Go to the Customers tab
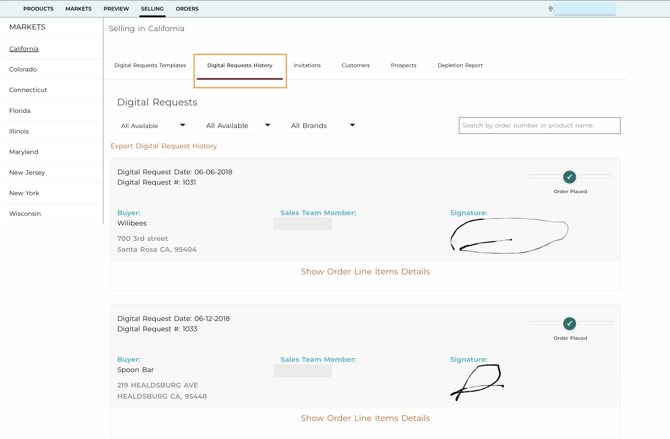The width and height of the screenshot is (670, 439). click(x=356, y=65)
